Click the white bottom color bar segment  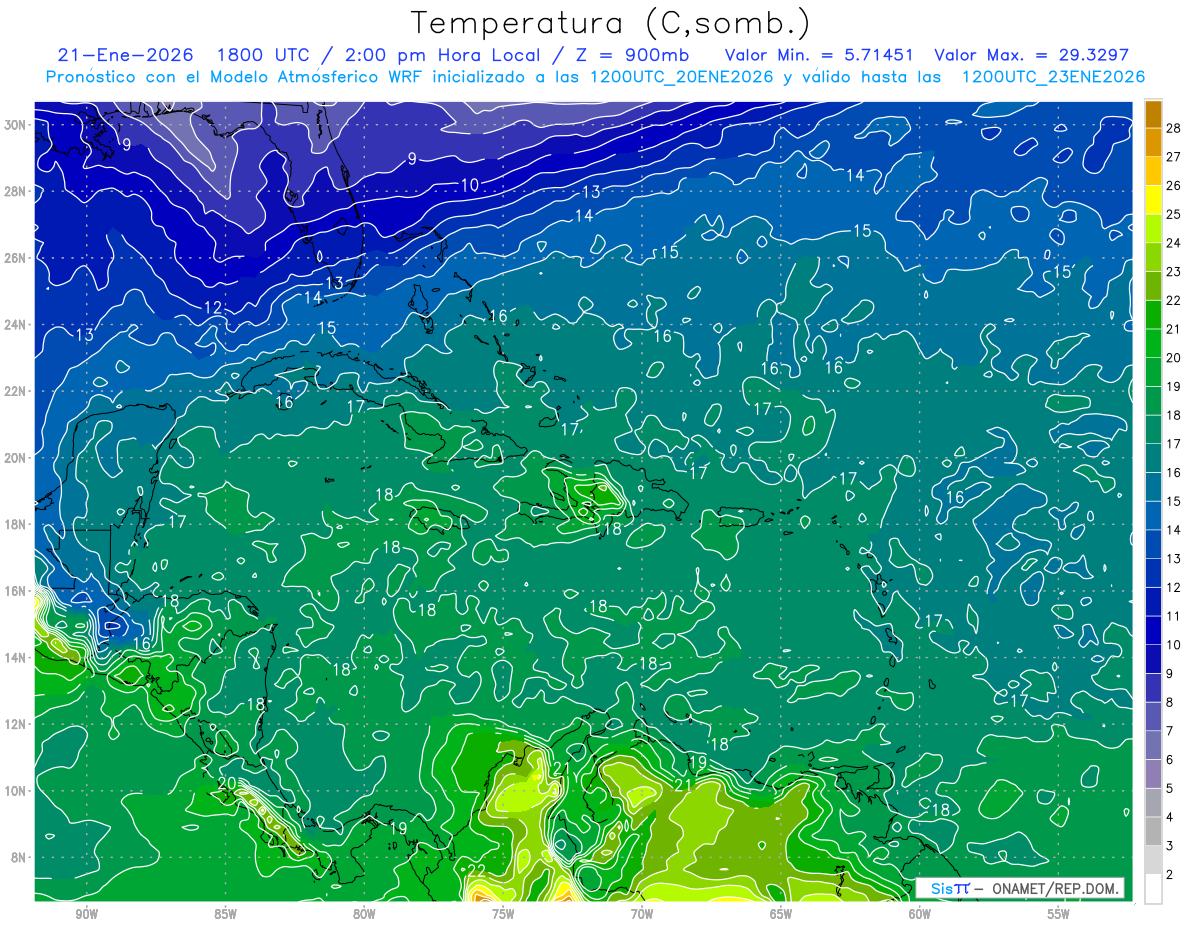[x=1153, y=889]
